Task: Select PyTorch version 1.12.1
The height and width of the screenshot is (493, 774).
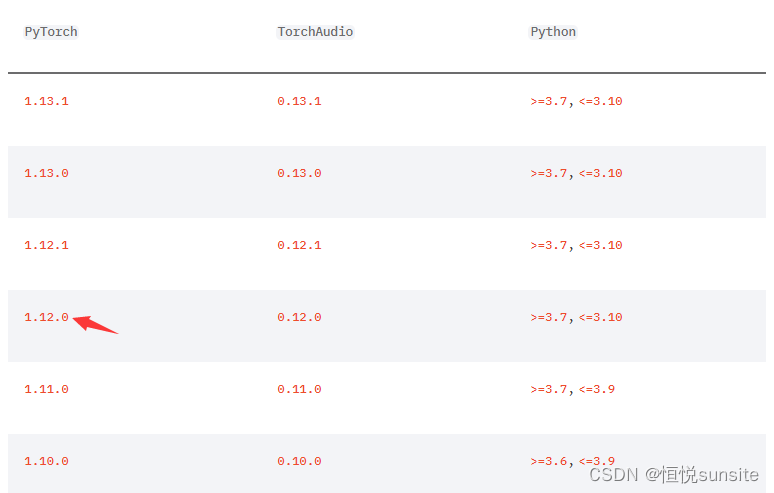Action: [46, 245]
